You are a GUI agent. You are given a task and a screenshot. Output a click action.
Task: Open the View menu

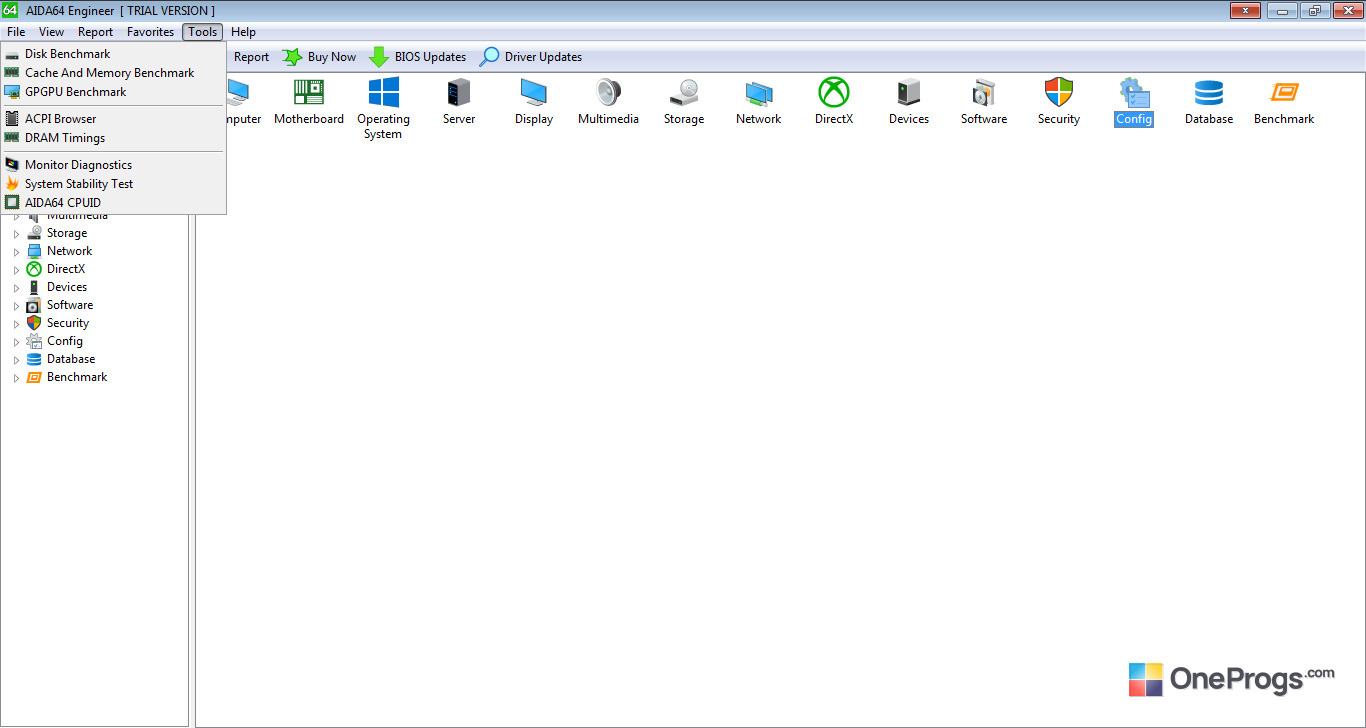point(51,32)
